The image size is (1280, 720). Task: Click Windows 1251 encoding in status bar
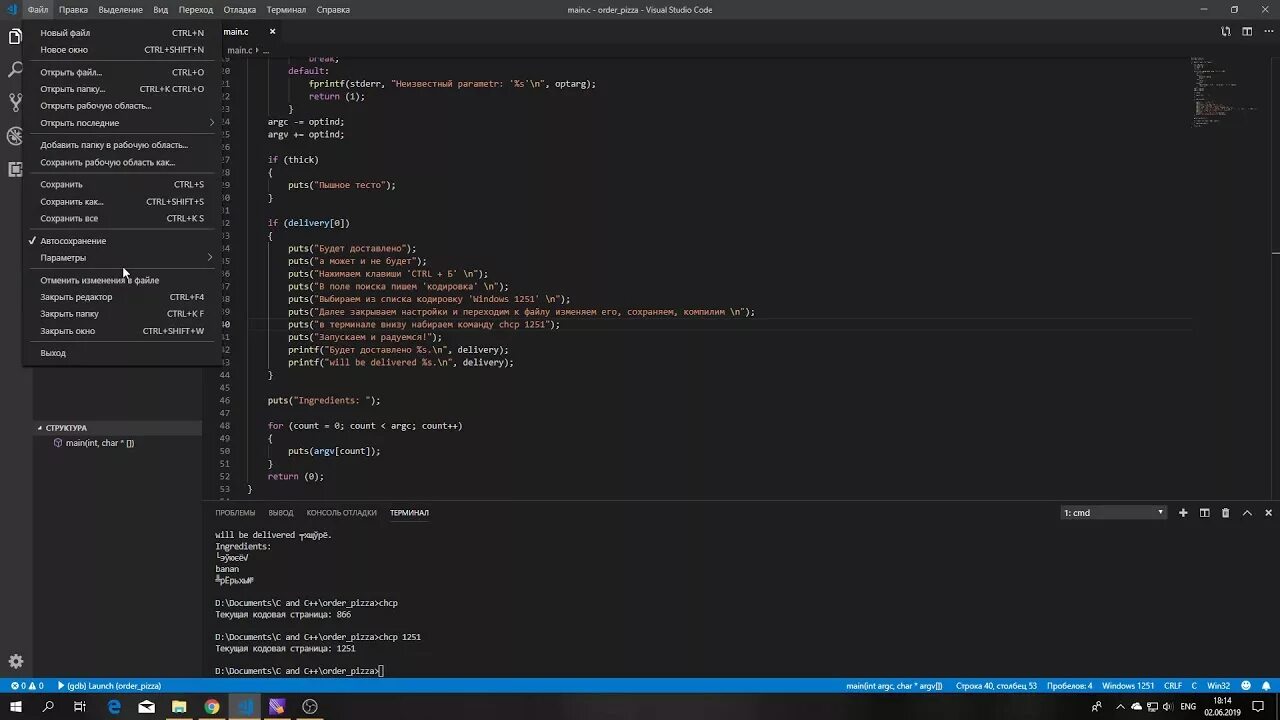1128,686
